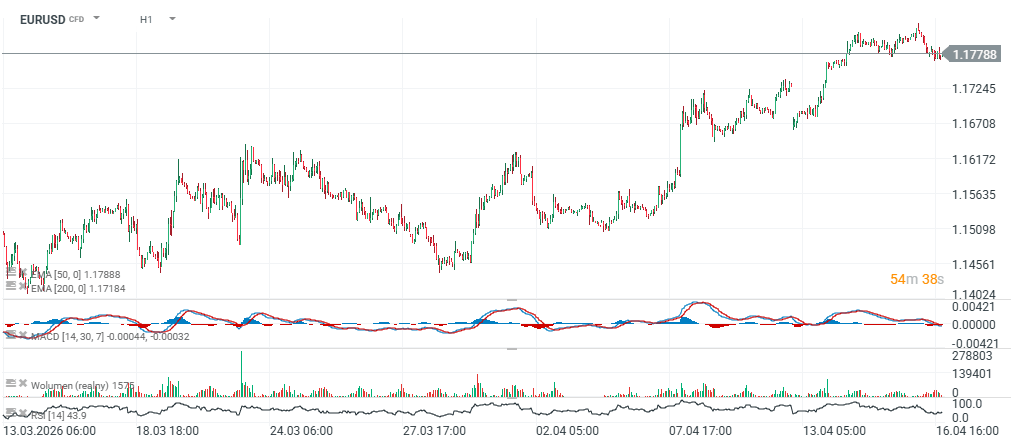This screenshot has width=1013, height=447.
Task: Click the current price tag 1.17788
Action: tap(973, 54)
